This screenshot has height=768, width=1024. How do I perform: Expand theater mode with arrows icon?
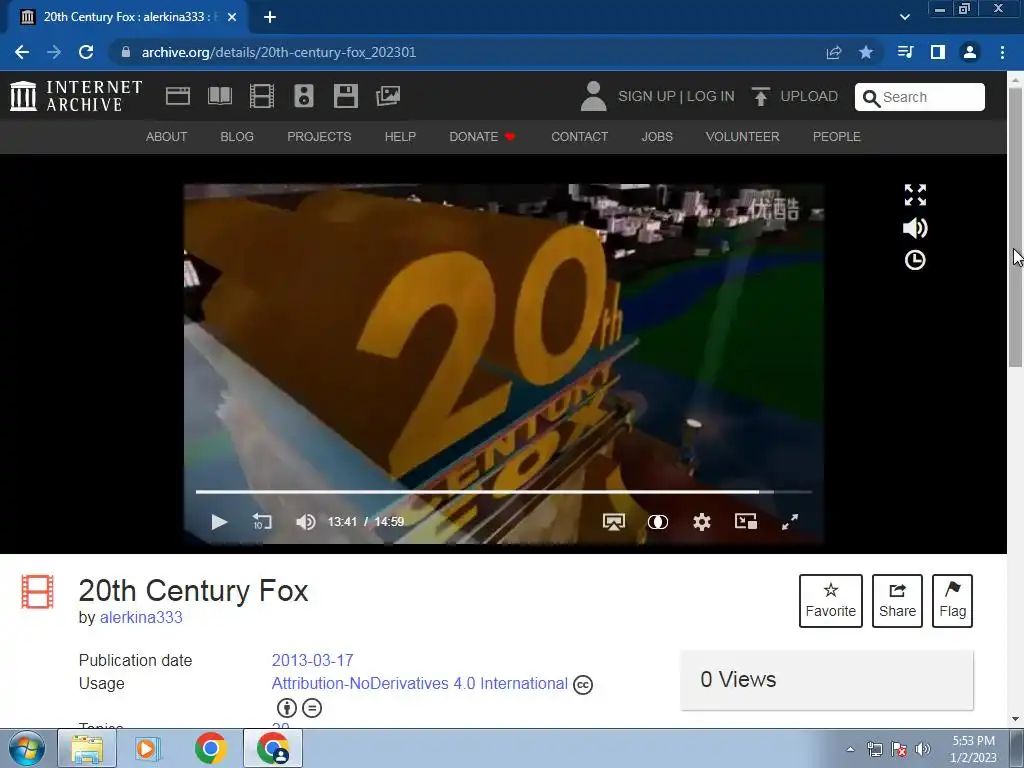pyautogui.click(x=915, y=195)
